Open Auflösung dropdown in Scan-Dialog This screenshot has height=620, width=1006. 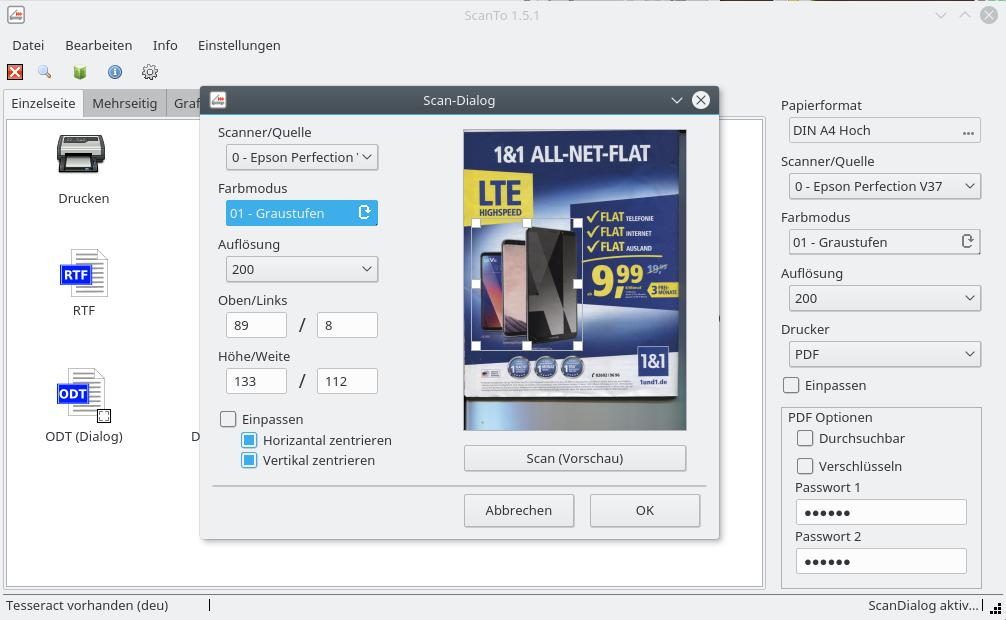click(302, 270)
